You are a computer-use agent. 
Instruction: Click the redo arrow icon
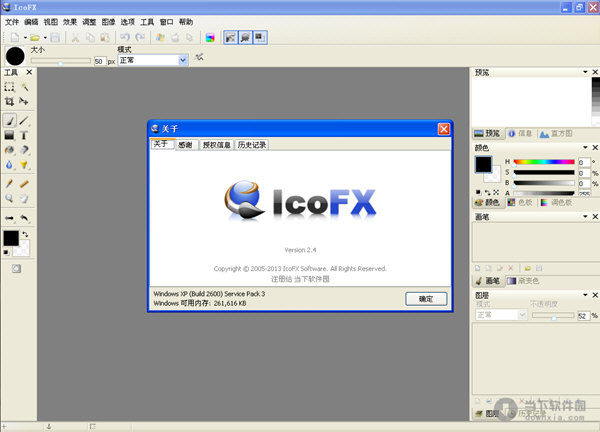point(140,37)
